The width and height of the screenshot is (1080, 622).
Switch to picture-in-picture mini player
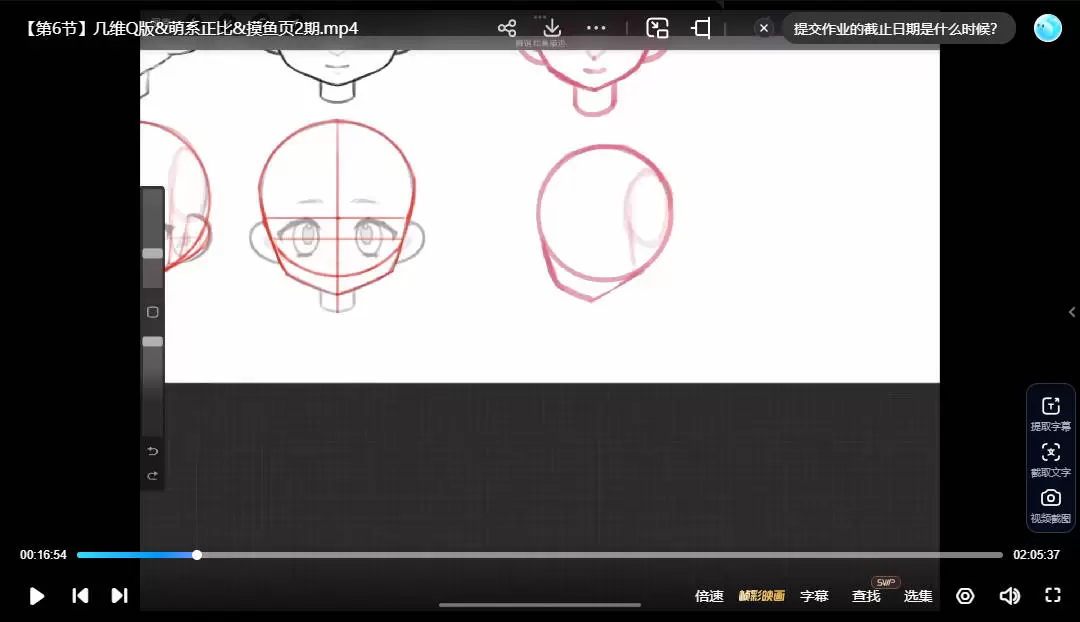pos(657,28)
